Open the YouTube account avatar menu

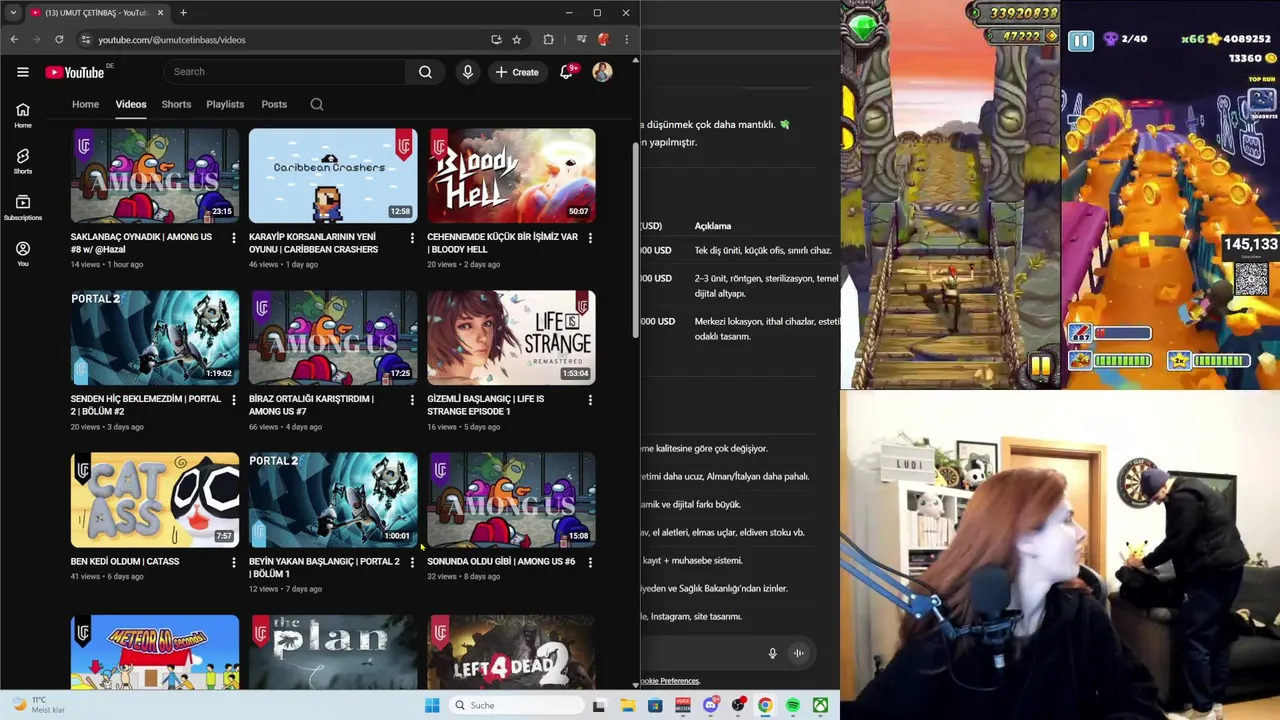[x=602, y=72]
